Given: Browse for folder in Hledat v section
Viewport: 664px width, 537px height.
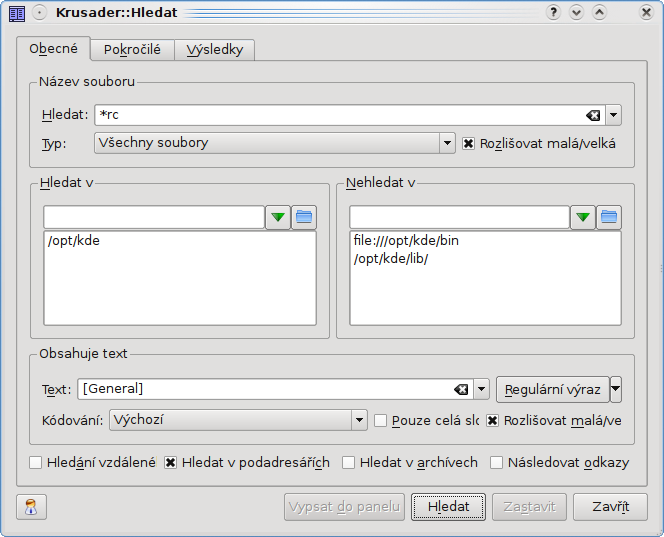Looking at the screenshot, I should tap(304, 217).
